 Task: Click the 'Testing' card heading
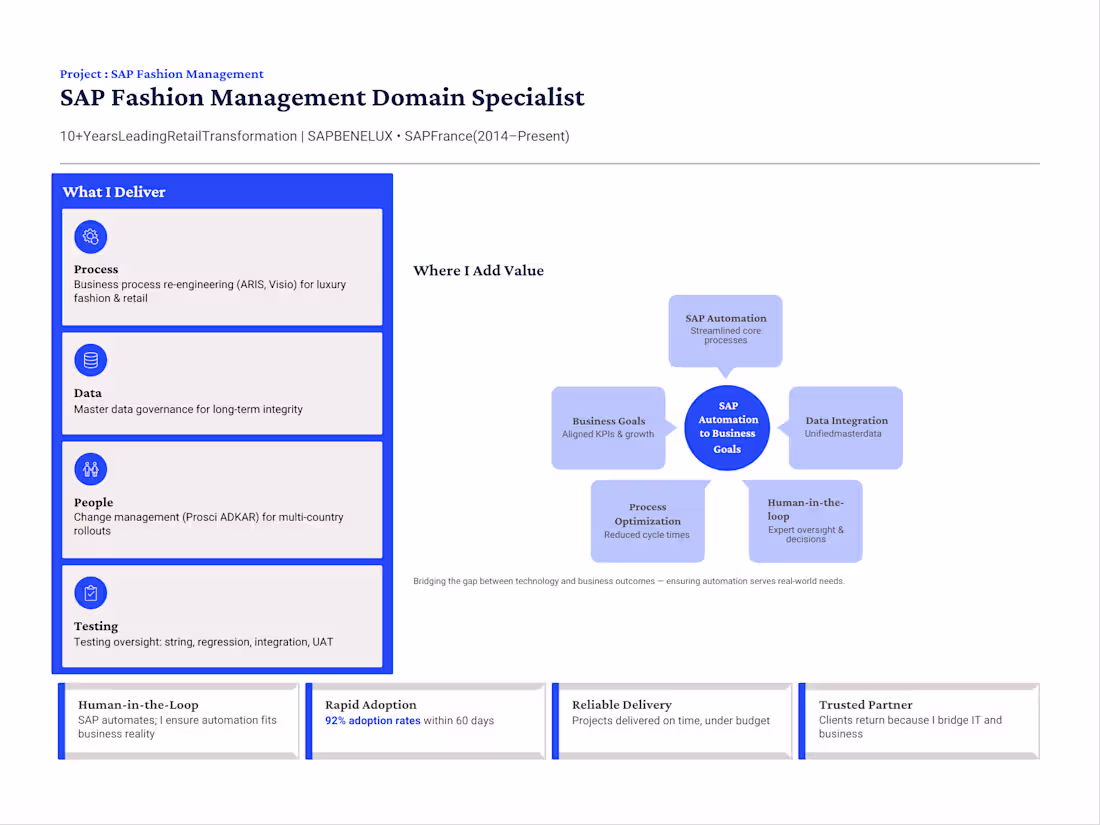pos(96,626)
